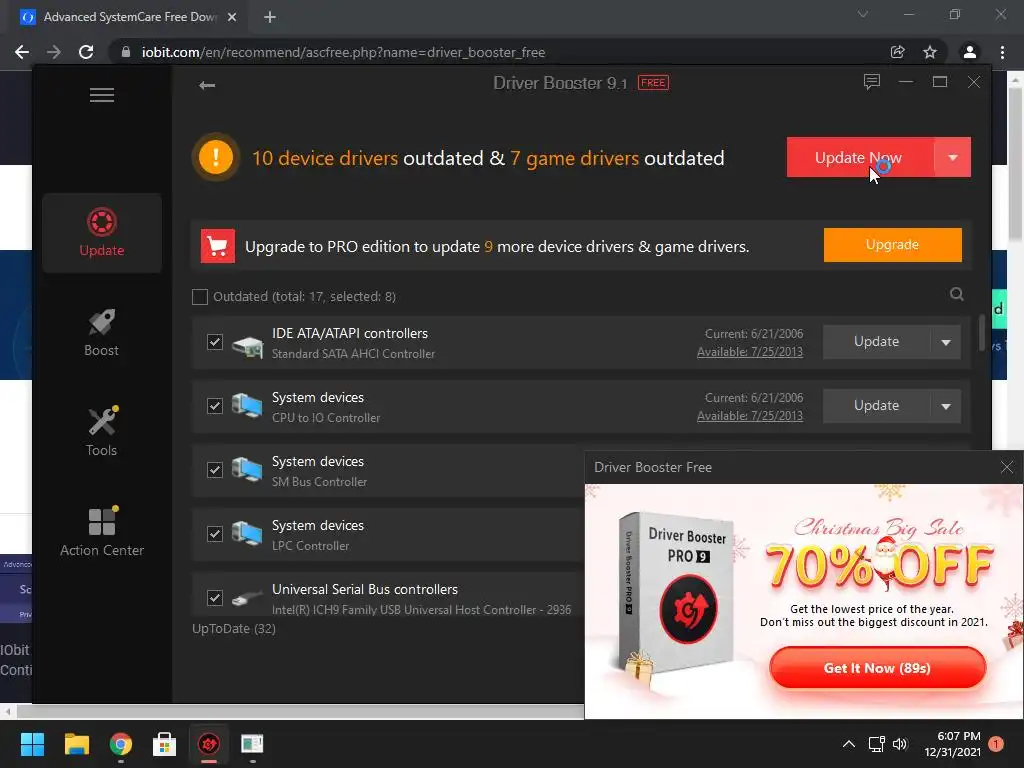Image resolution: width=1024 pixels, height=768 pixels.
Task: Click the CPU to IO Controller device icon
Action: pos(247,406)
